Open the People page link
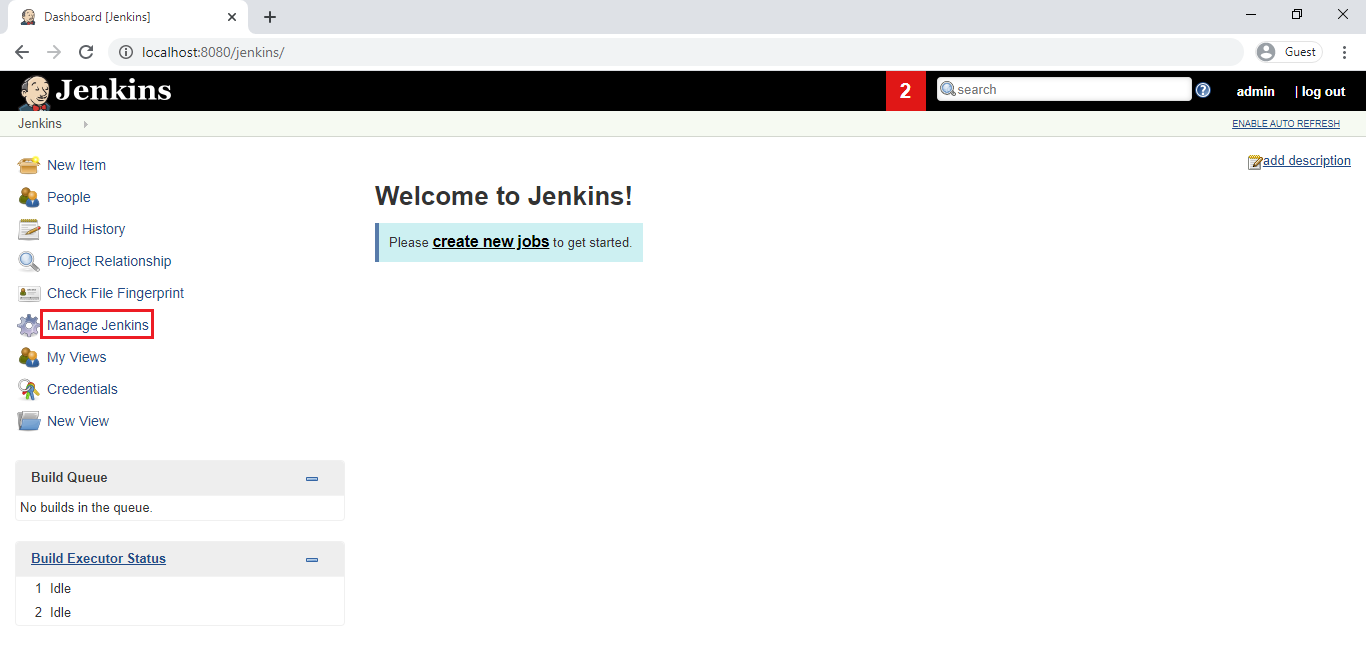This screenshot has width=1366, height=647. click(x=69, y=197)
